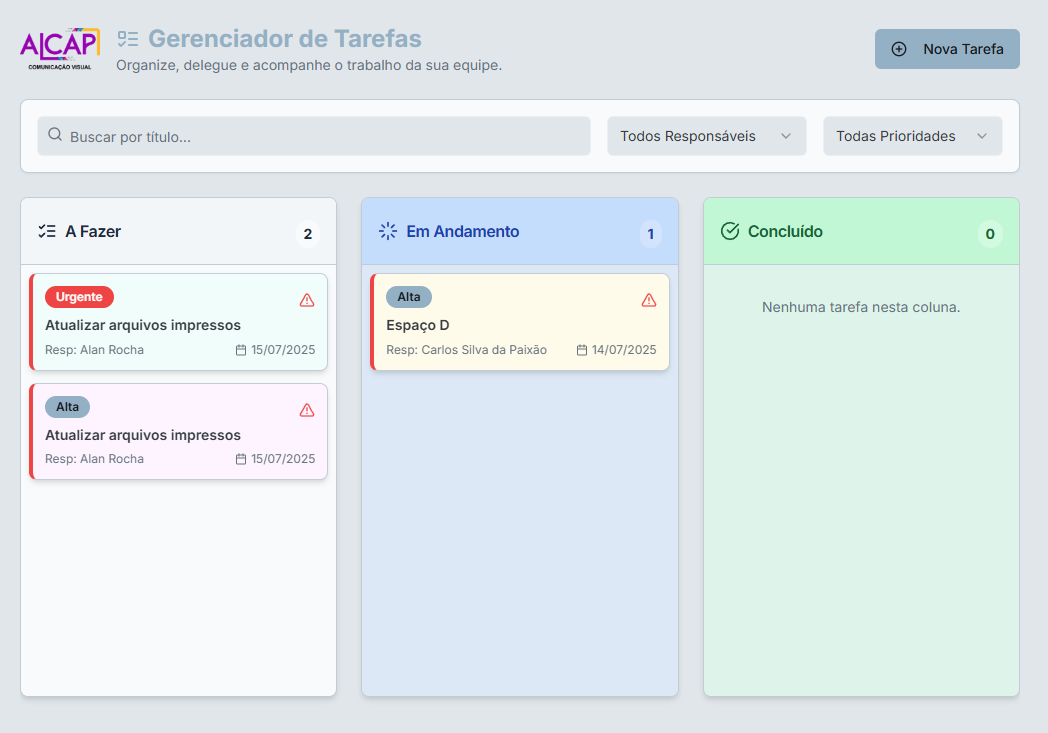Screen dimensions: 1048x733
Task: Click the Nova Tarefa button
Action: coord(946,48)
